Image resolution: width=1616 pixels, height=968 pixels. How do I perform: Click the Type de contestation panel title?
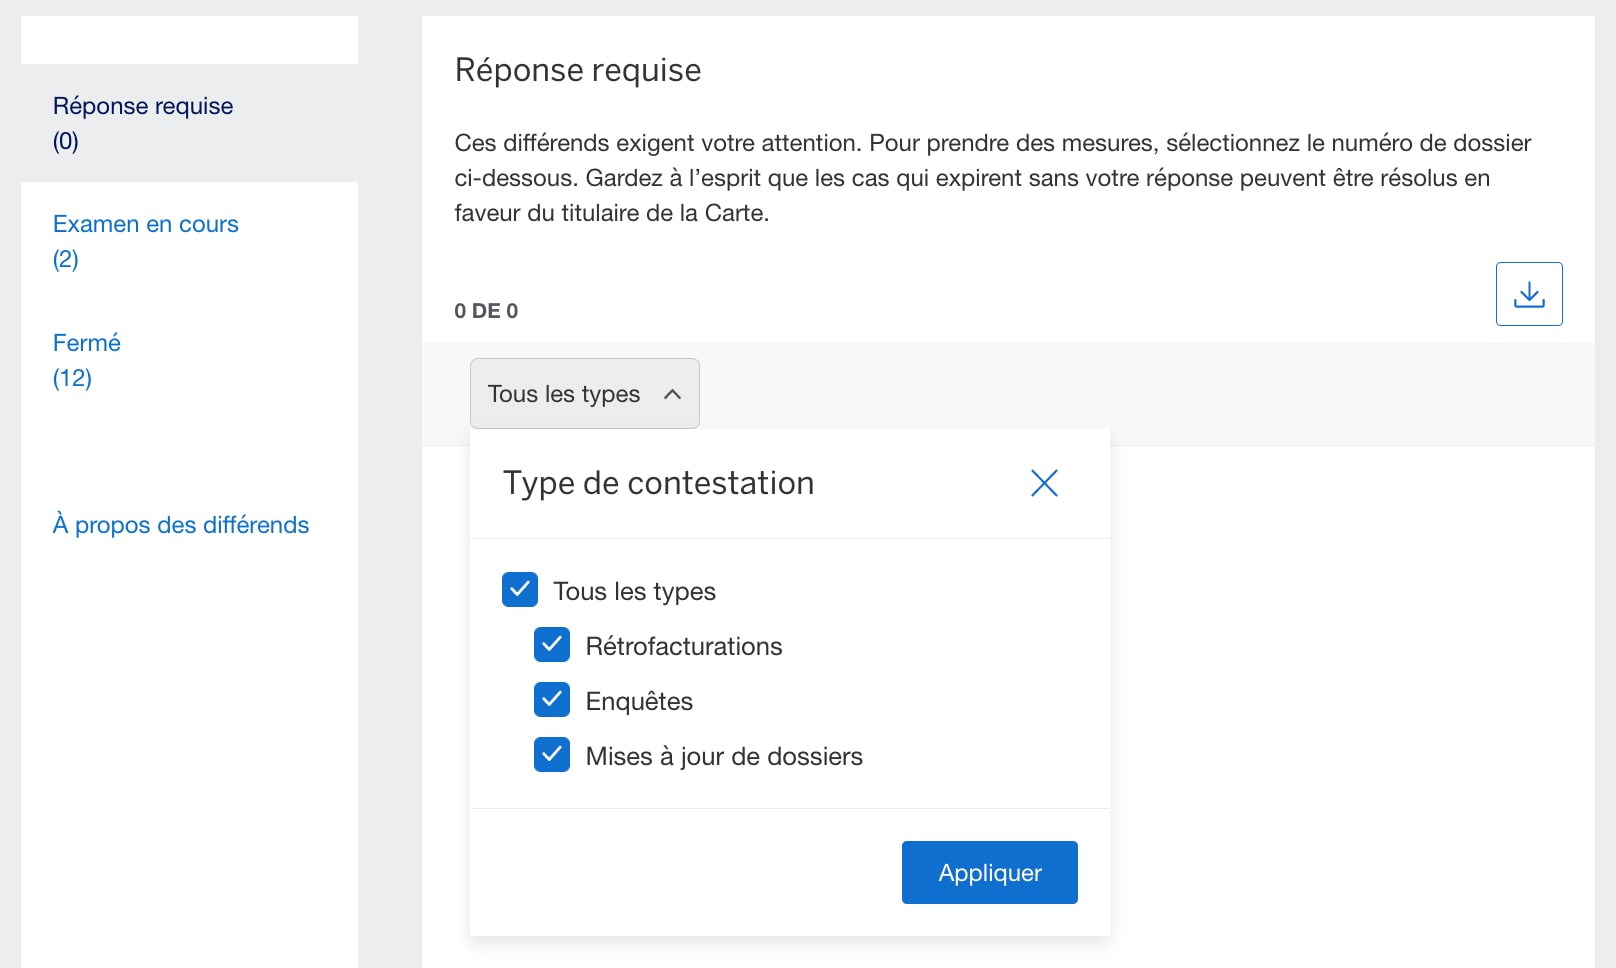pos(657,482)
